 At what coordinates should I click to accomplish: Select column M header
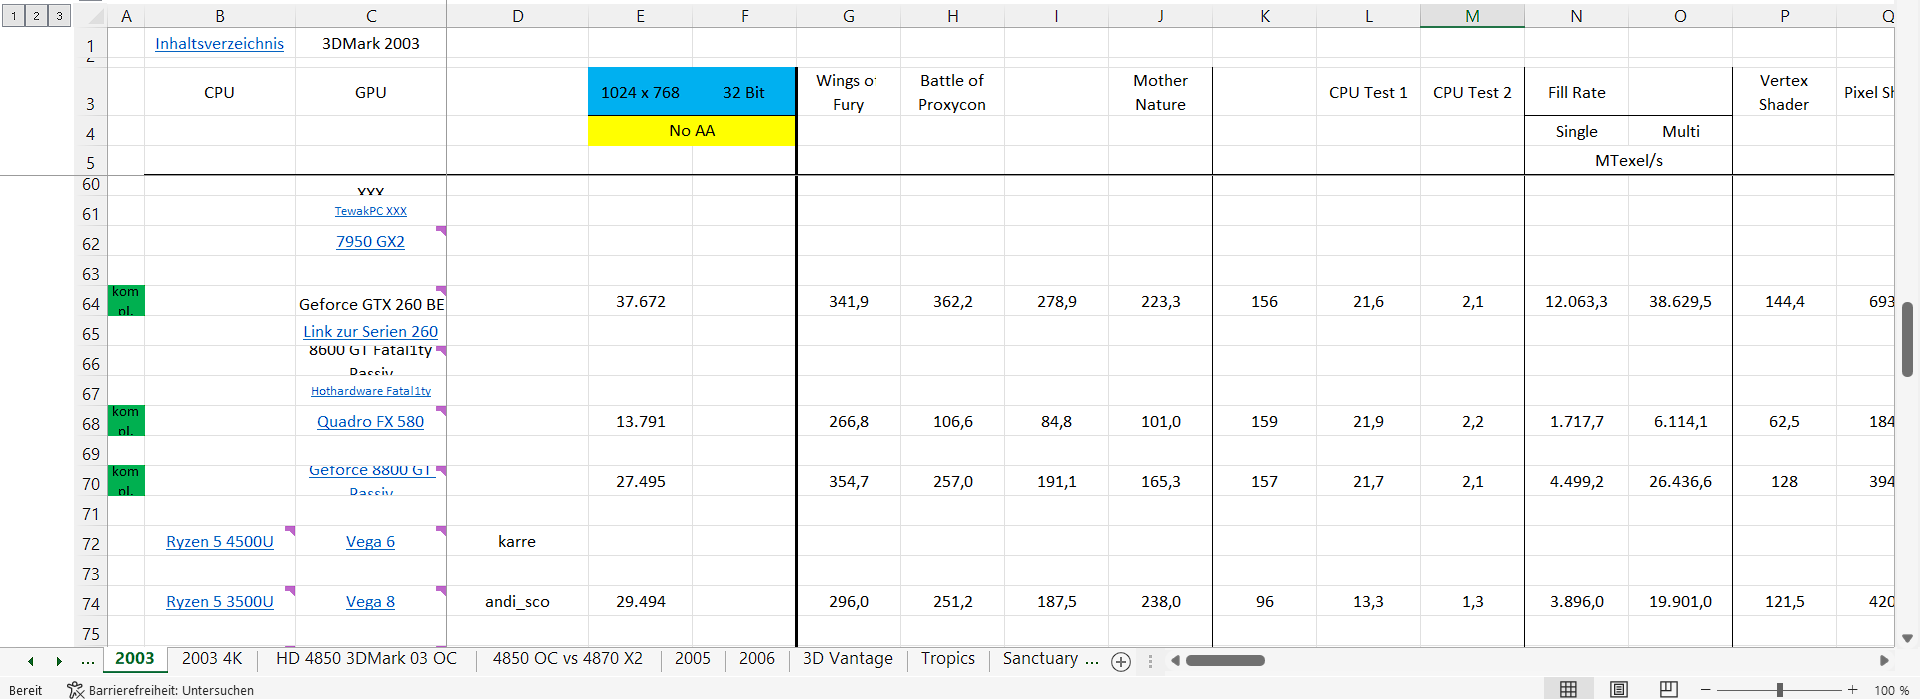(1472, 16)
